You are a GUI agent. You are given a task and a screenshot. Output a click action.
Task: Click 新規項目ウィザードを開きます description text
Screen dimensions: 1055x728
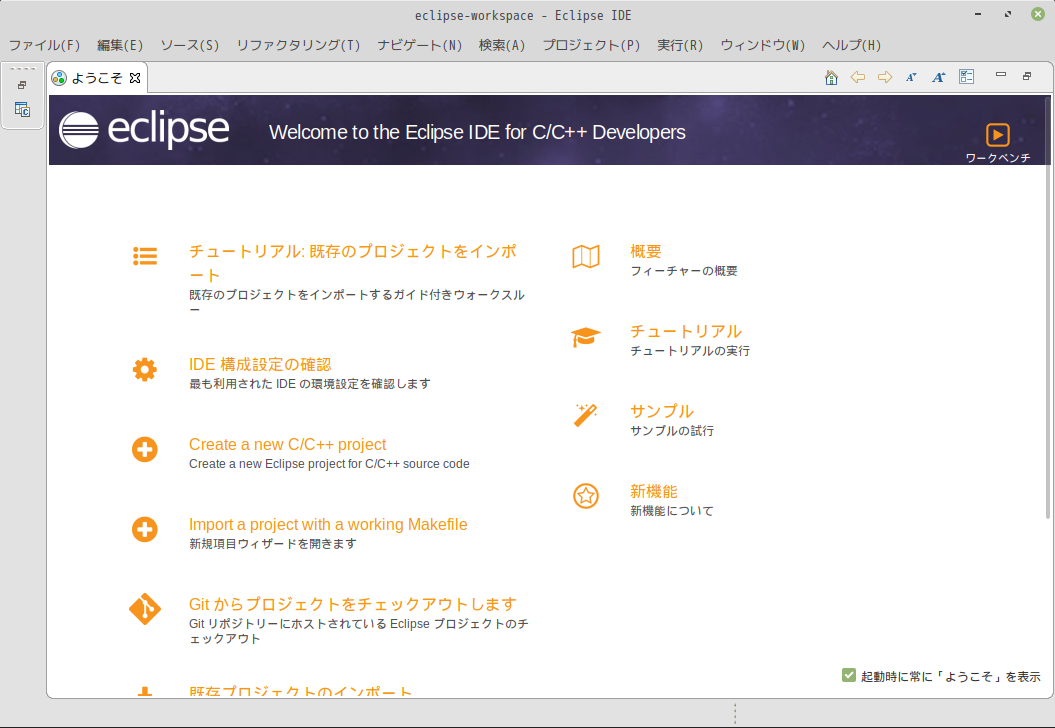click(272, 544)
